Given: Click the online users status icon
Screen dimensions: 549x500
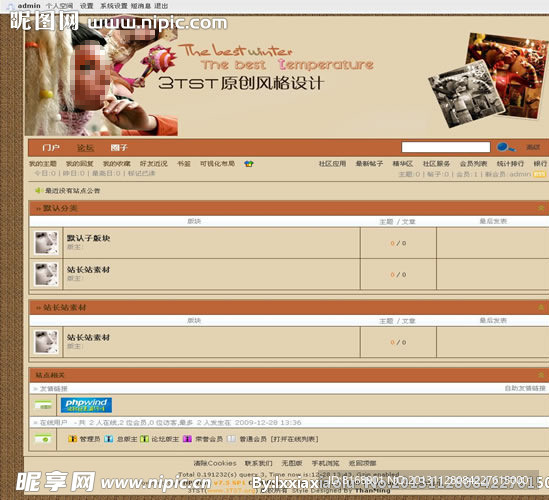Looking at the screenshot, I should click(43, 439).
